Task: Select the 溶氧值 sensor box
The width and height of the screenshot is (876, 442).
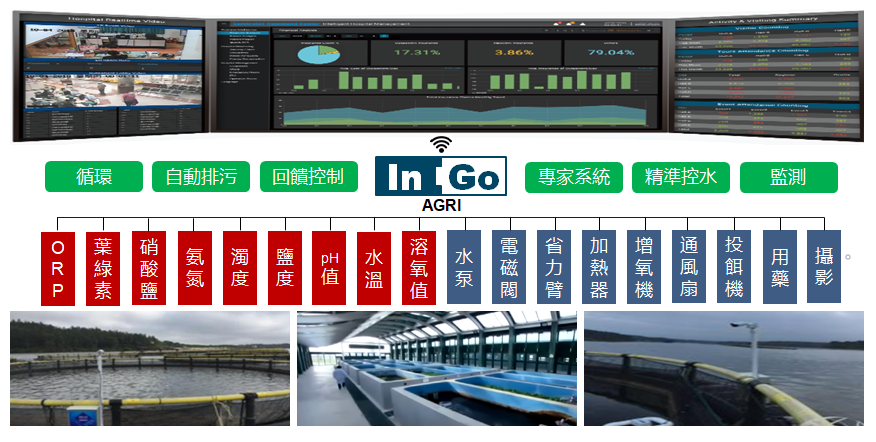Action: [x=419, y=268]
